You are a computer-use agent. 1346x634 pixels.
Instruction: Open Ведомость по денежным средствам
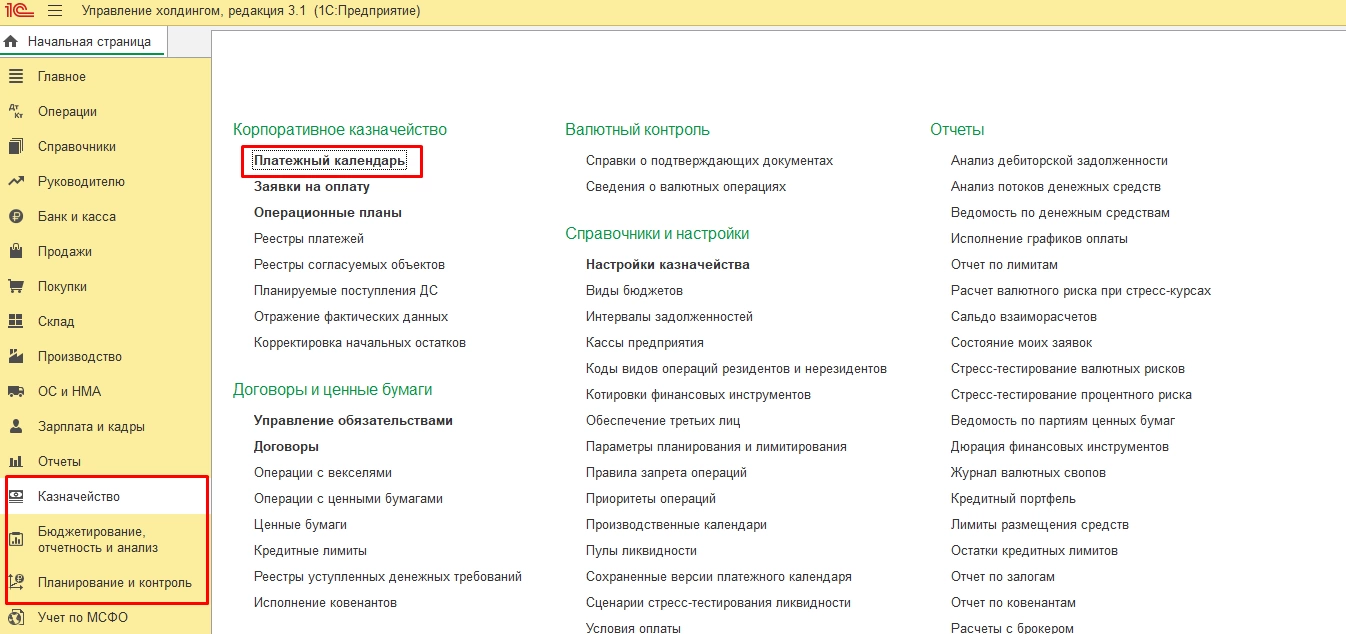point(1060,213)
